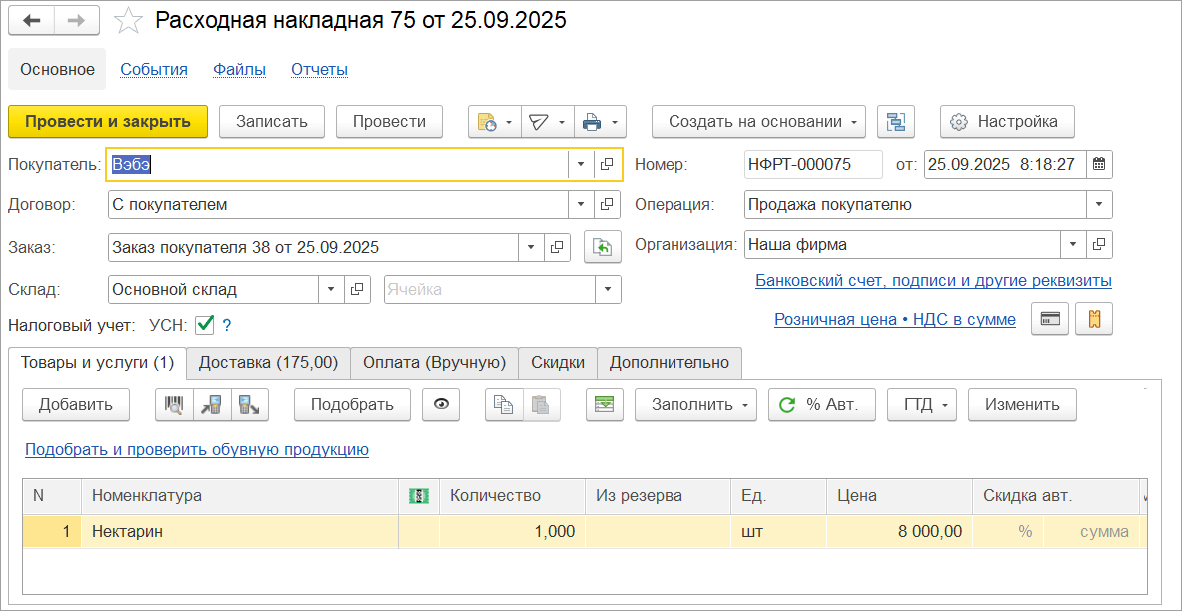This screenshot has width=1182, height=611.
Task: Click the printer icon in the top toolbar
Action: coord(592,121)
